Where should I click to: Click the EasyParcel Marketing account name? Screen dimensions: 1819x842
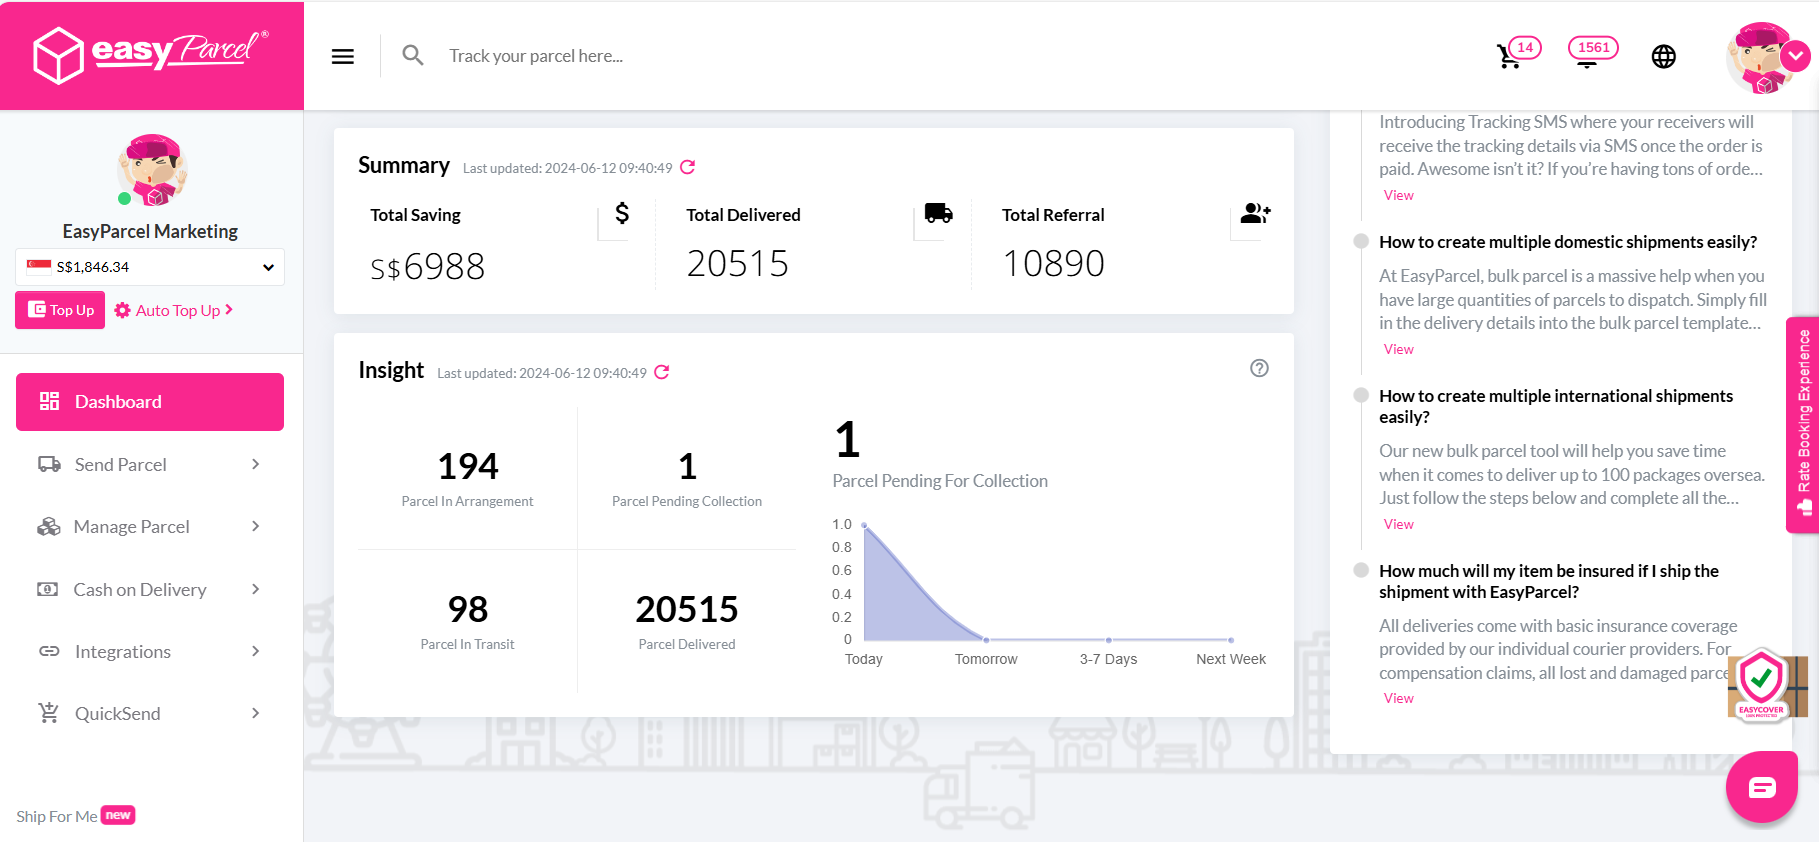point(150,231)
